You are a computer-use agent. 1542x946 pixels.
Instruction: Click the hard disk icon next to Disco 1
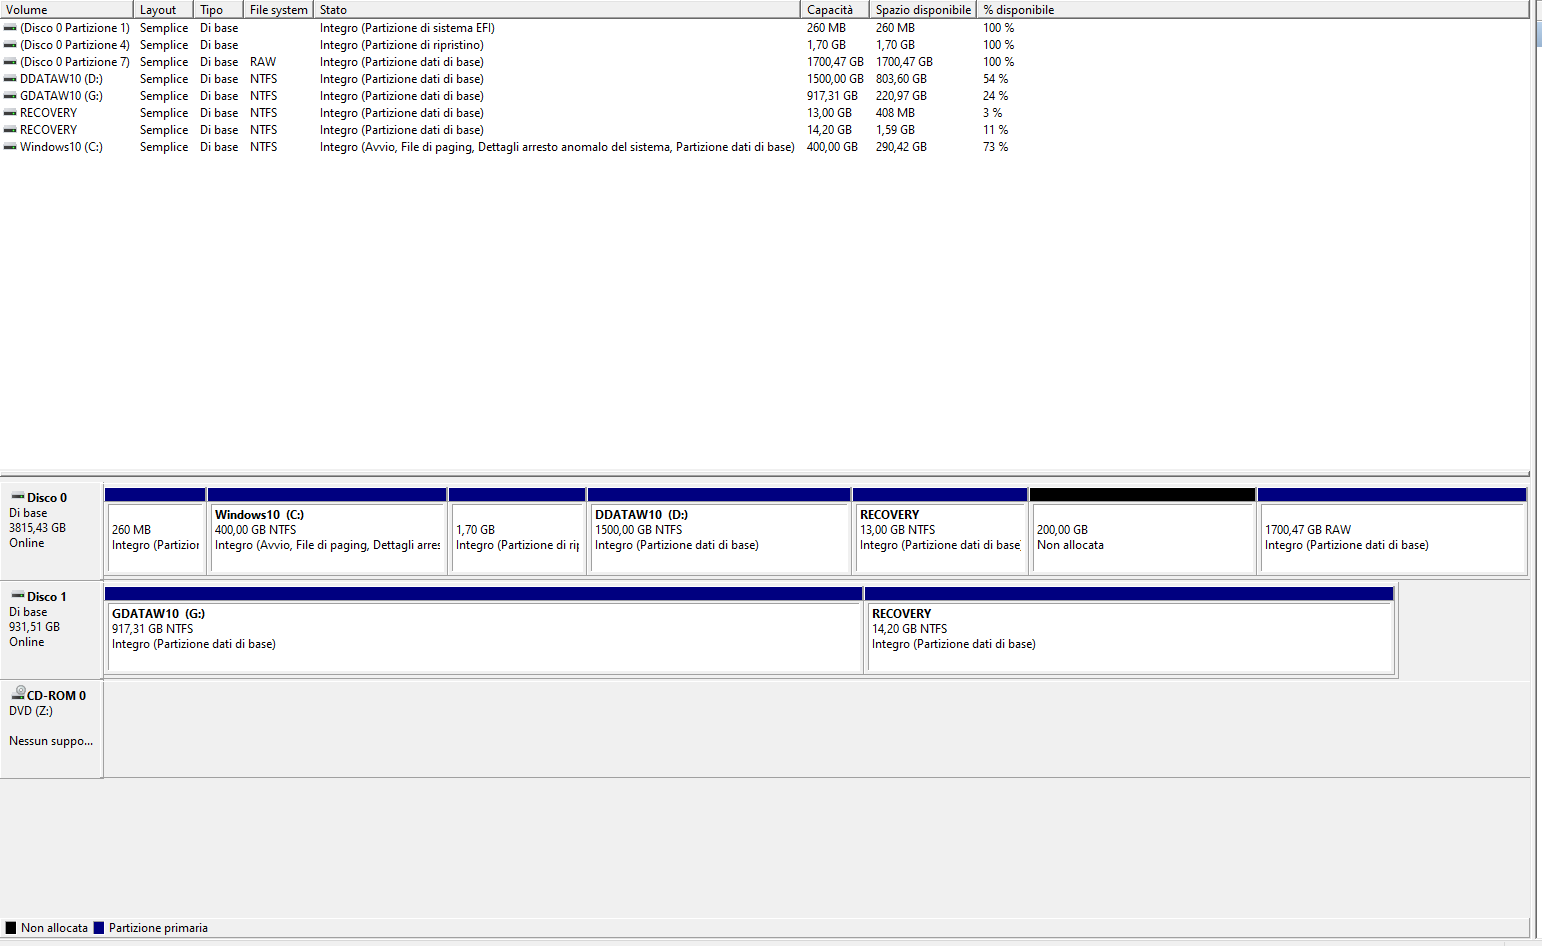(18, 595)
